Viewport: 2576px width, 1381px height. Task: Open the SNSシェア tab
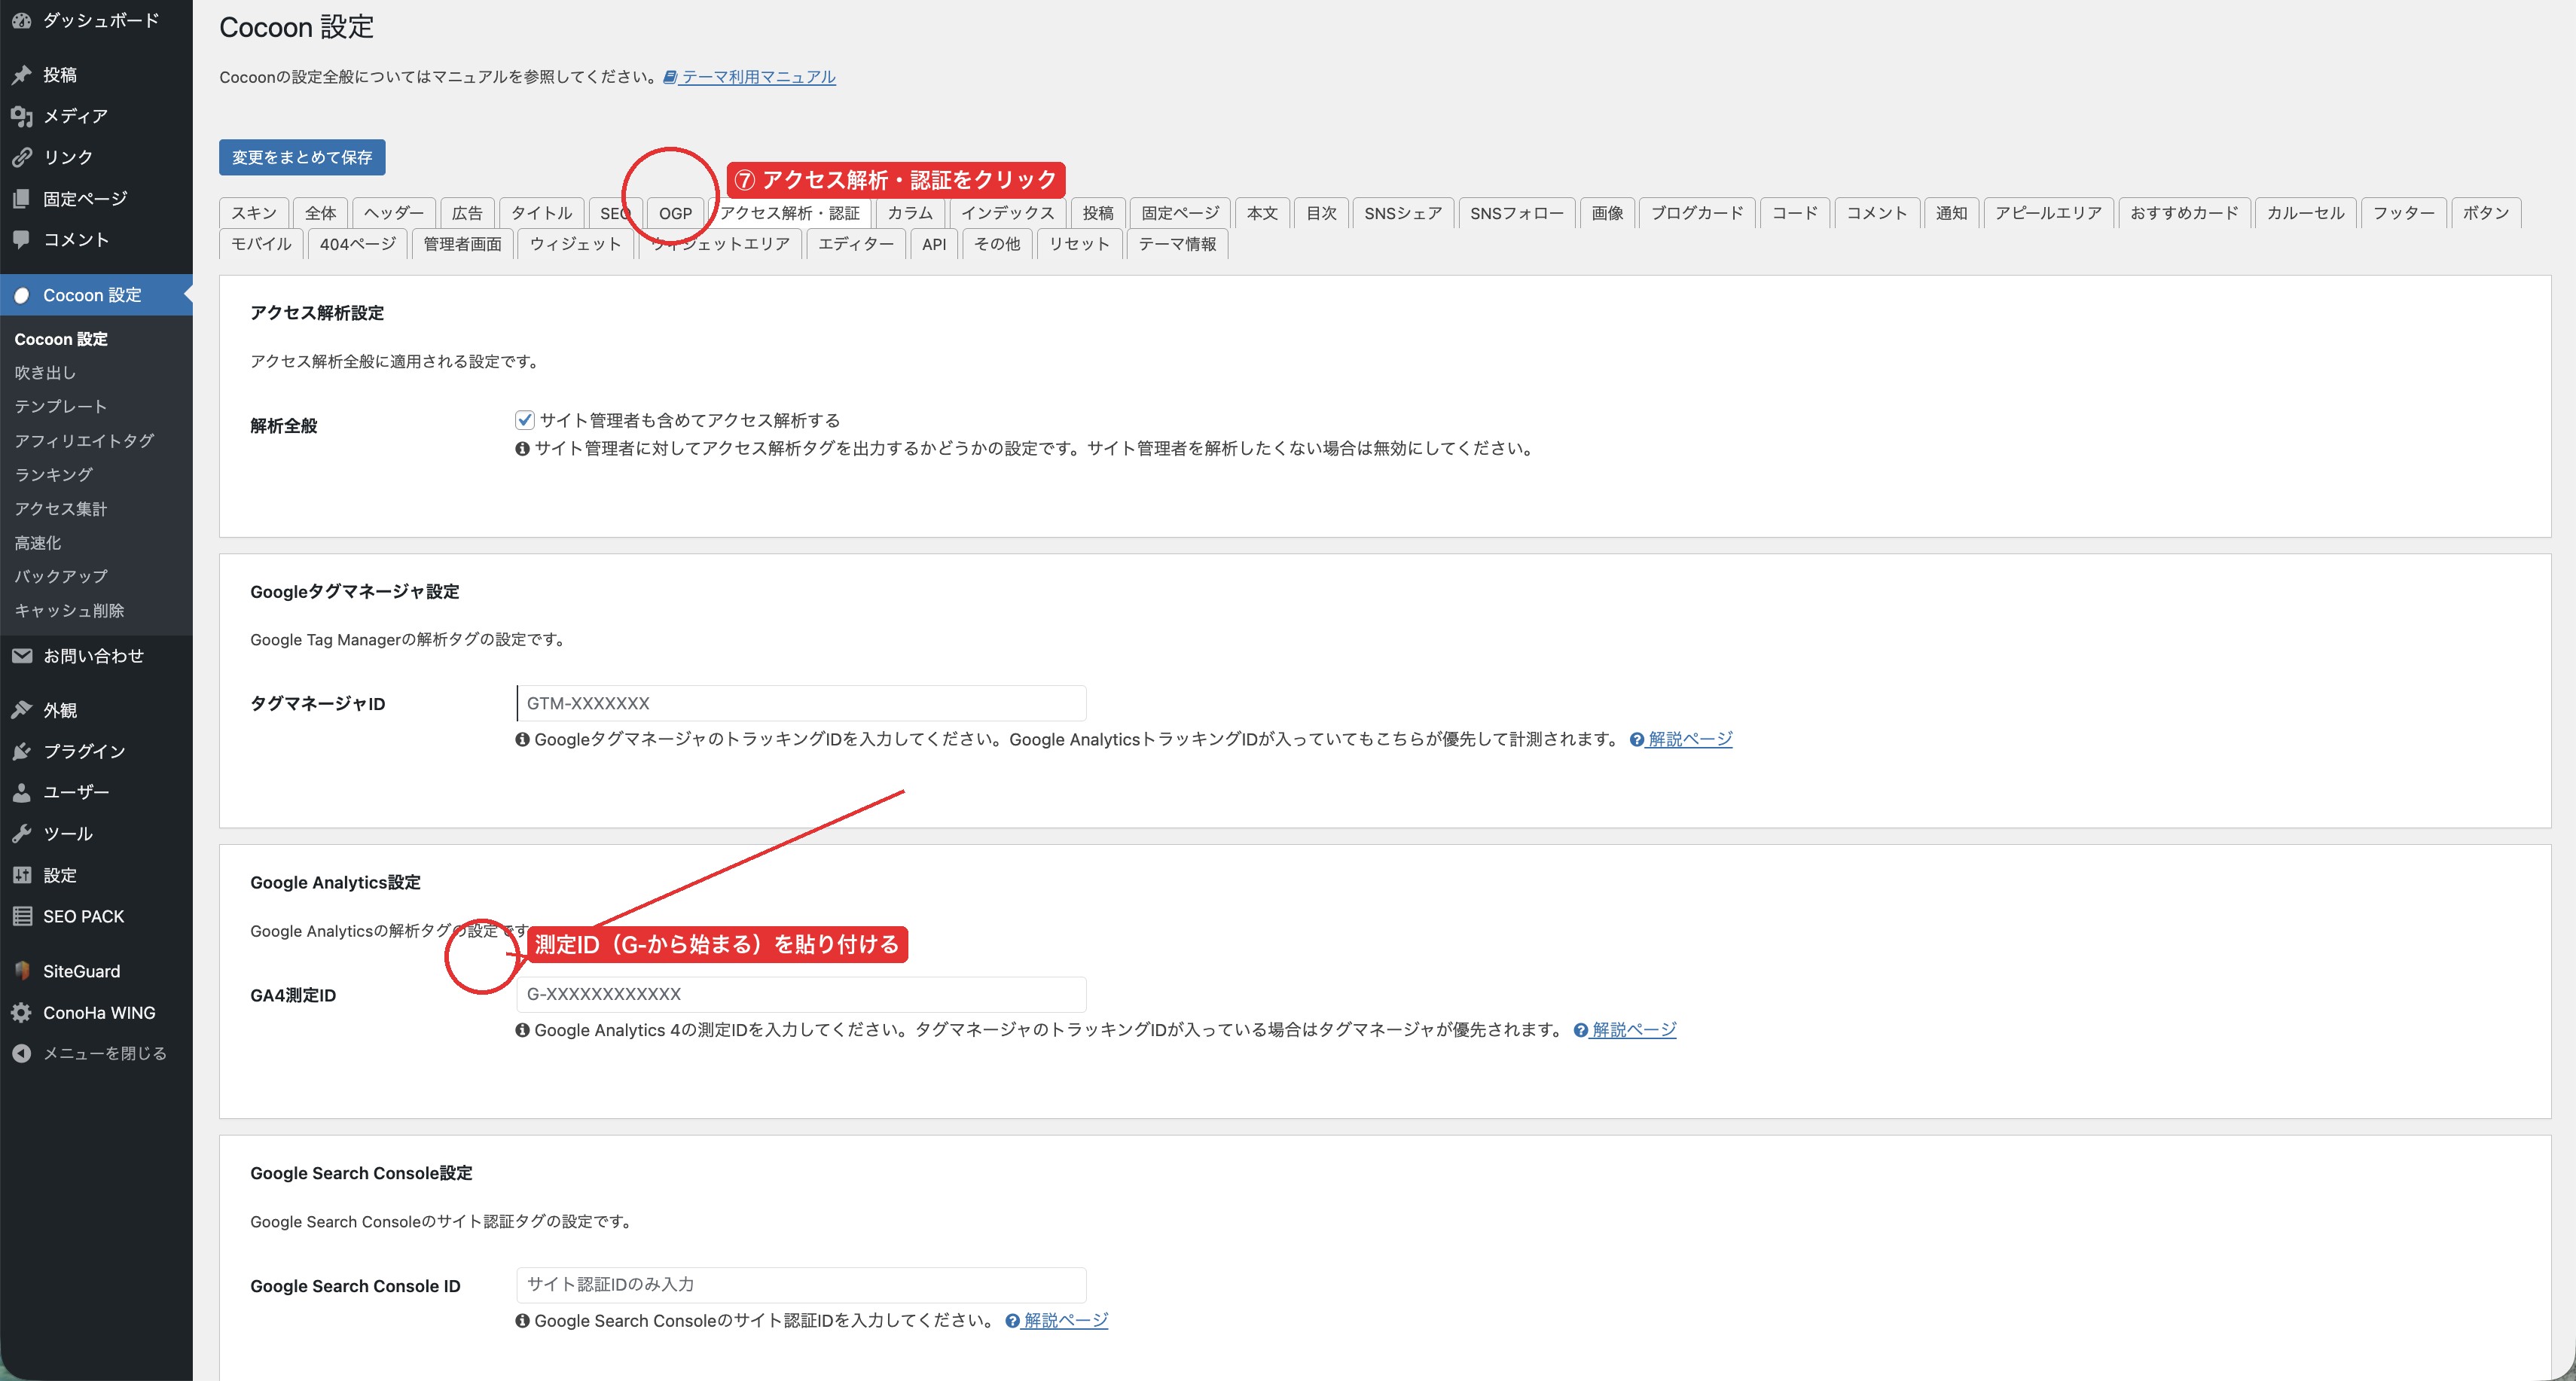coord(1403,213)
